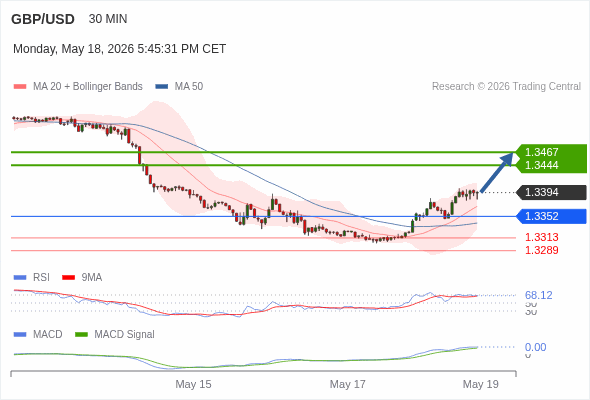Click the Research © 2026 Trading Central credit
This screenshot has height=400, width=590.
pos(506,87)
